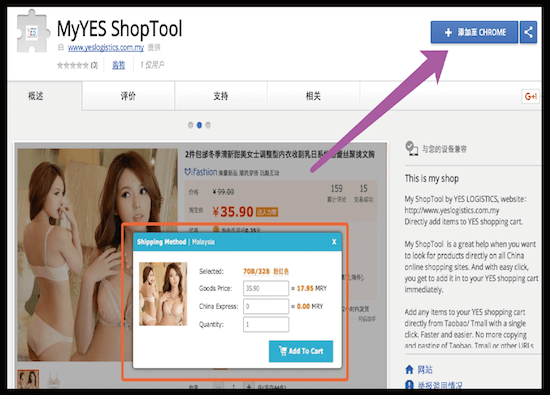The width and height of the screenshot is (550, 395).
Task: Click the selected size 70B/32B text
Action: (x=256, y=271)
